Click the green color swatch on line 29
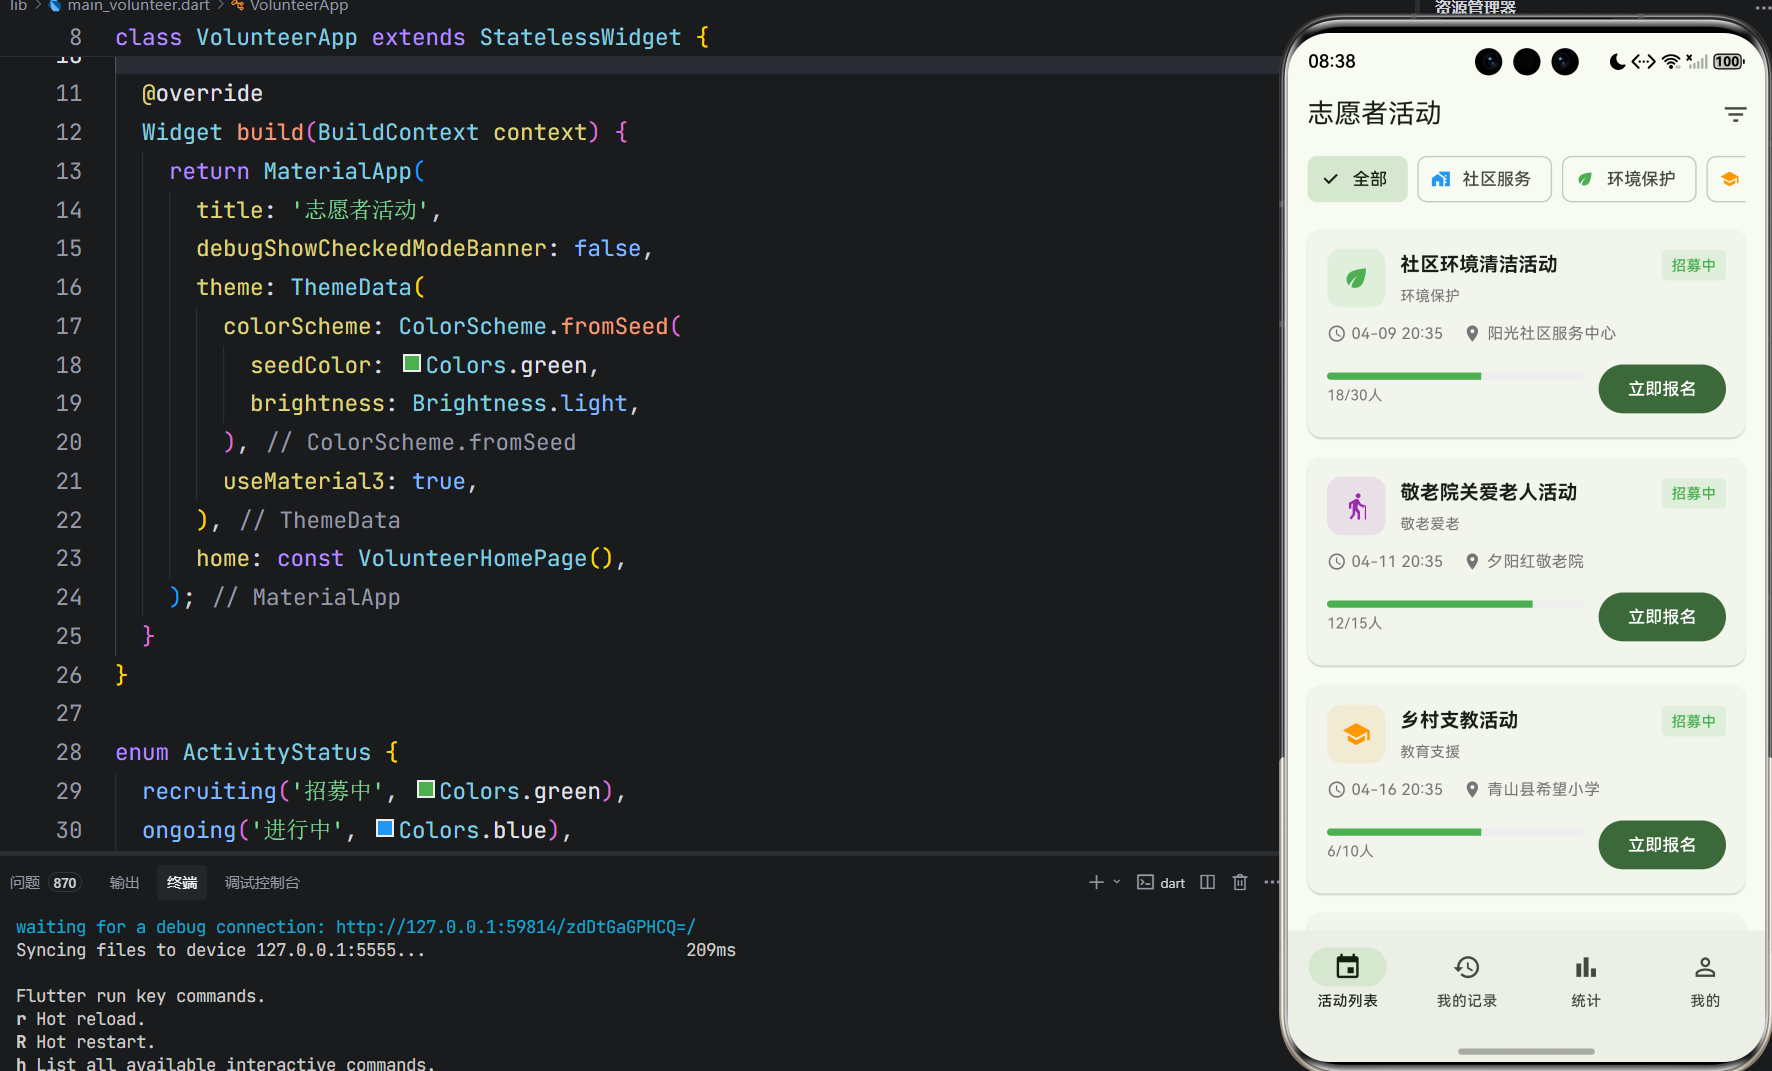The image size is (1772, 1071). click(425, 789)
